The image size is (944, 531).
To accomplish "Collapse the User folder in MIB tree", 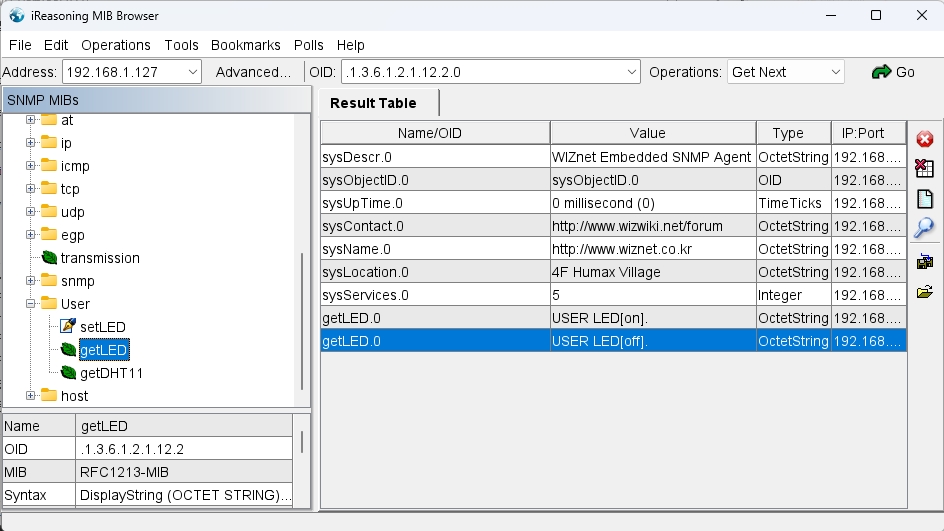I will click(31, 304).
